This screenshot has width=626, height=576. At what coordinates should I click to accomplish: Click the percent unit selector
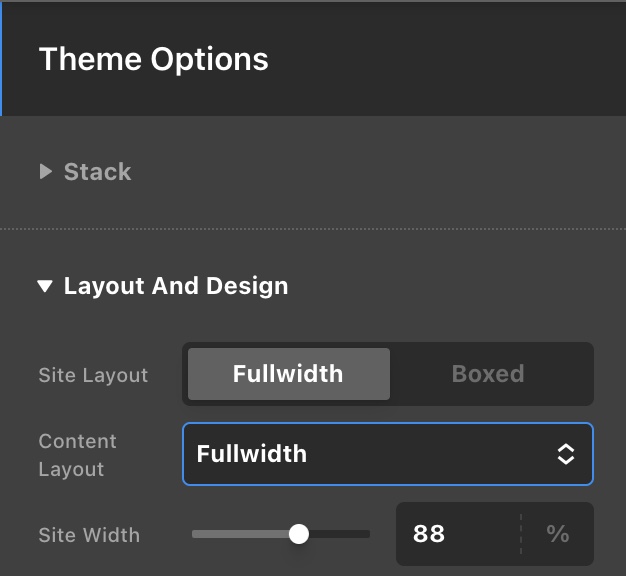pos(558,534)
